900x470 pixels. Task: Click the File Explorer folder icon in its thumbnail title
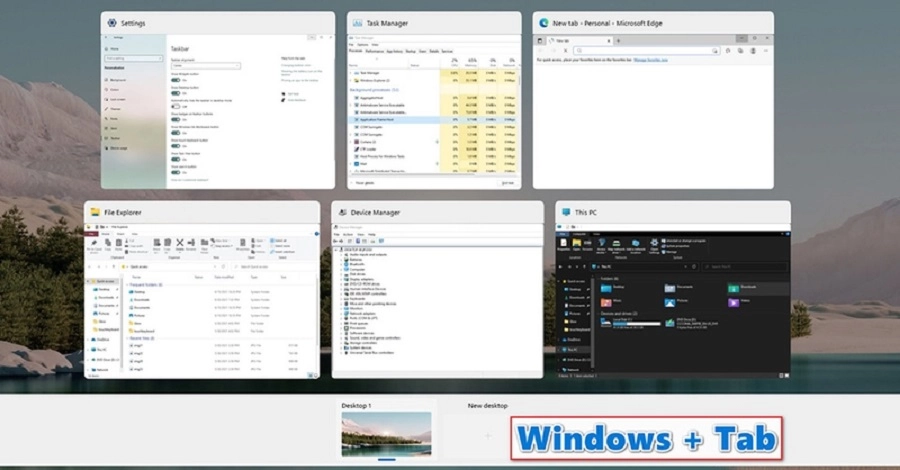coord(95,212)
